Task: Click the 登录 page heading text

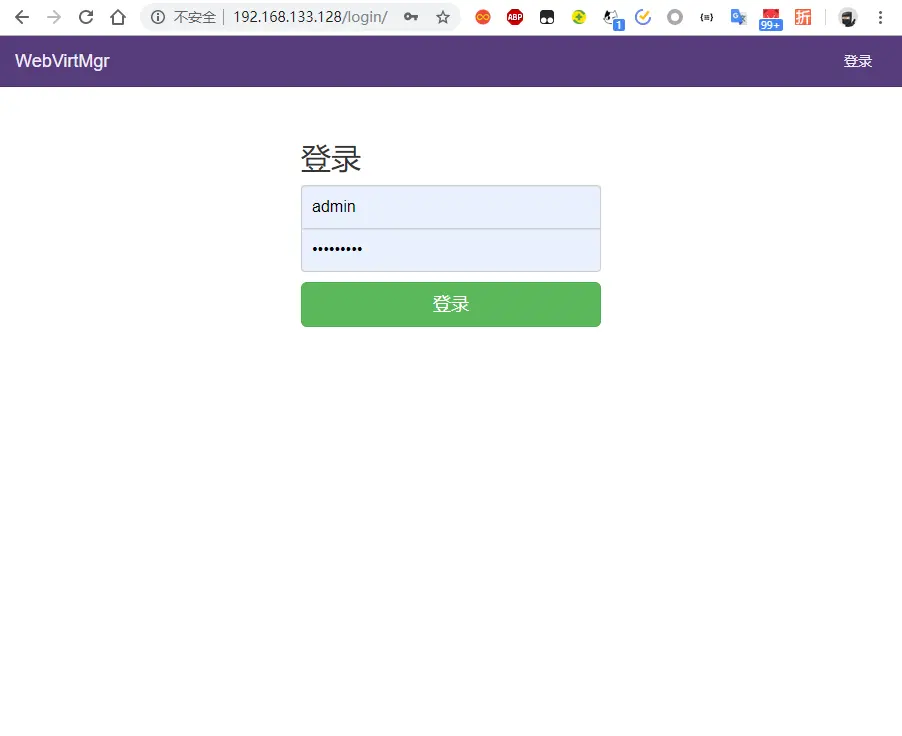Action: tap(331, 159)
